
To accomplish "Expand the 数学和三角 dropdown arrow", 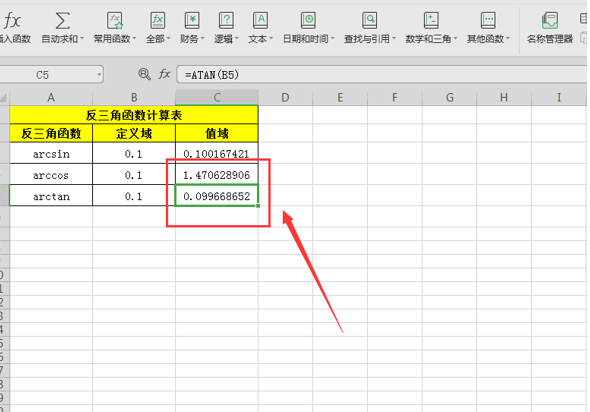I will pos(455,38).
